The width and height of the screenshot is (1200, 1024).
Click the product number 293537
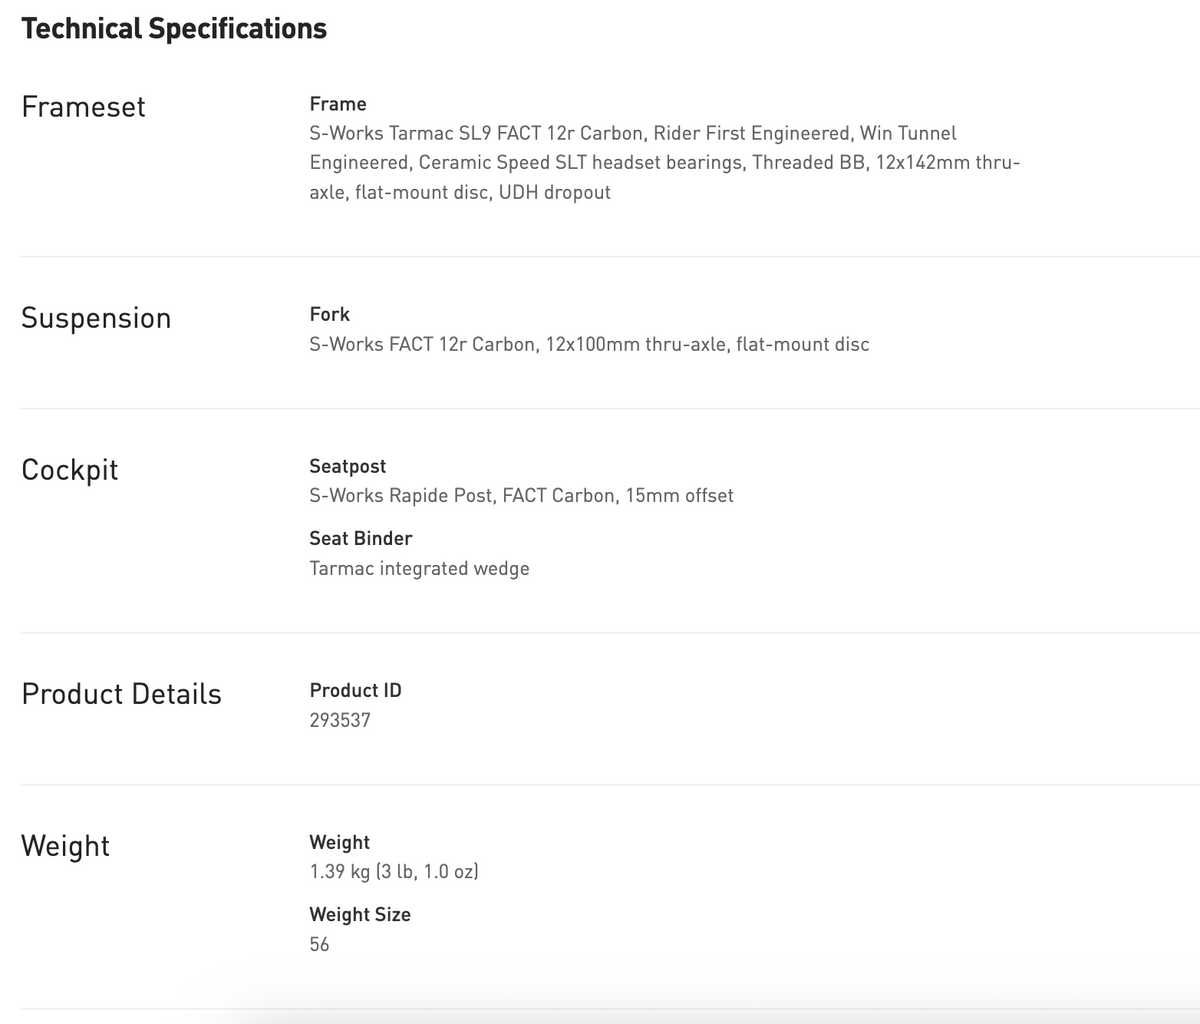pyautogui.click(x=340, y=720)
